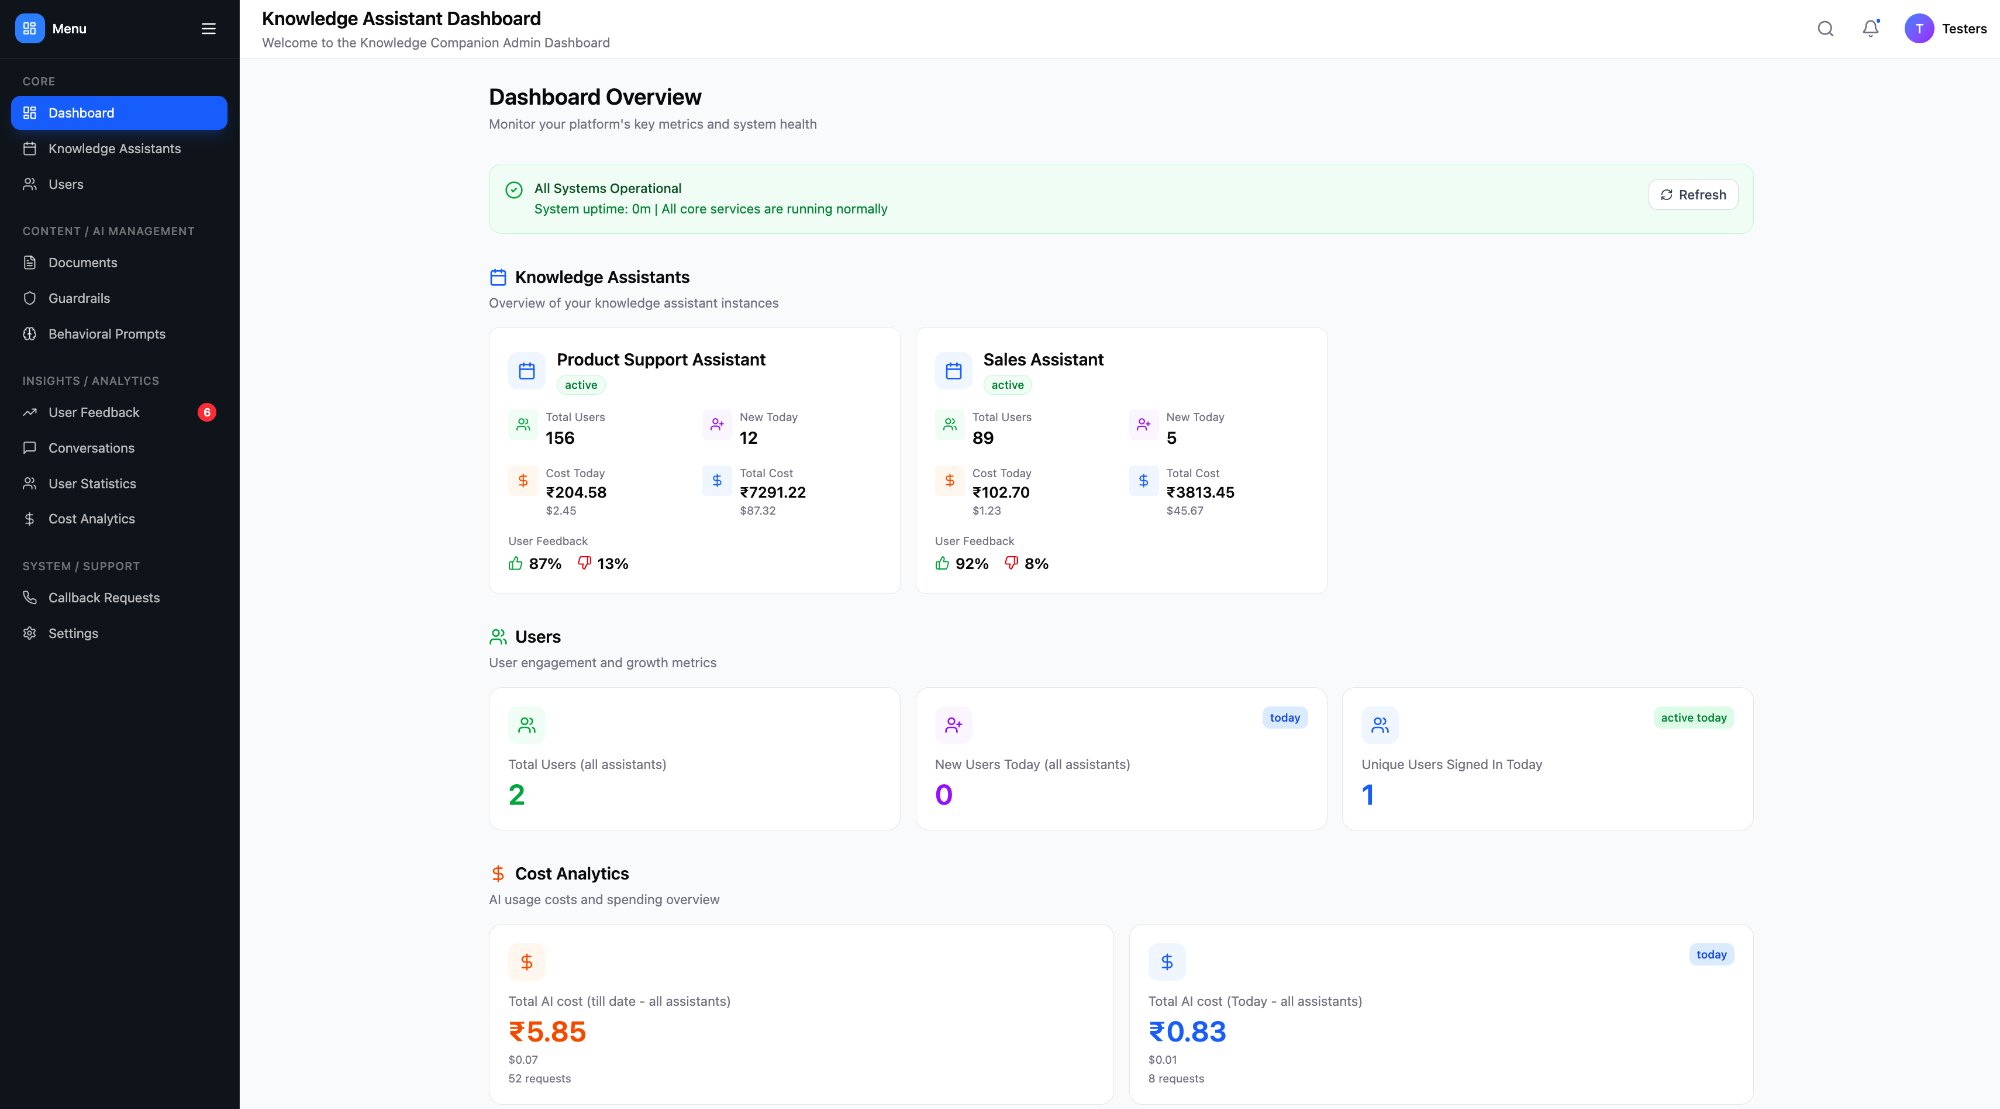Click the active badge on Sales Assistant
This screenshot has height=1109, width=2000.
pyautogui.click(x=1007, y=384)
